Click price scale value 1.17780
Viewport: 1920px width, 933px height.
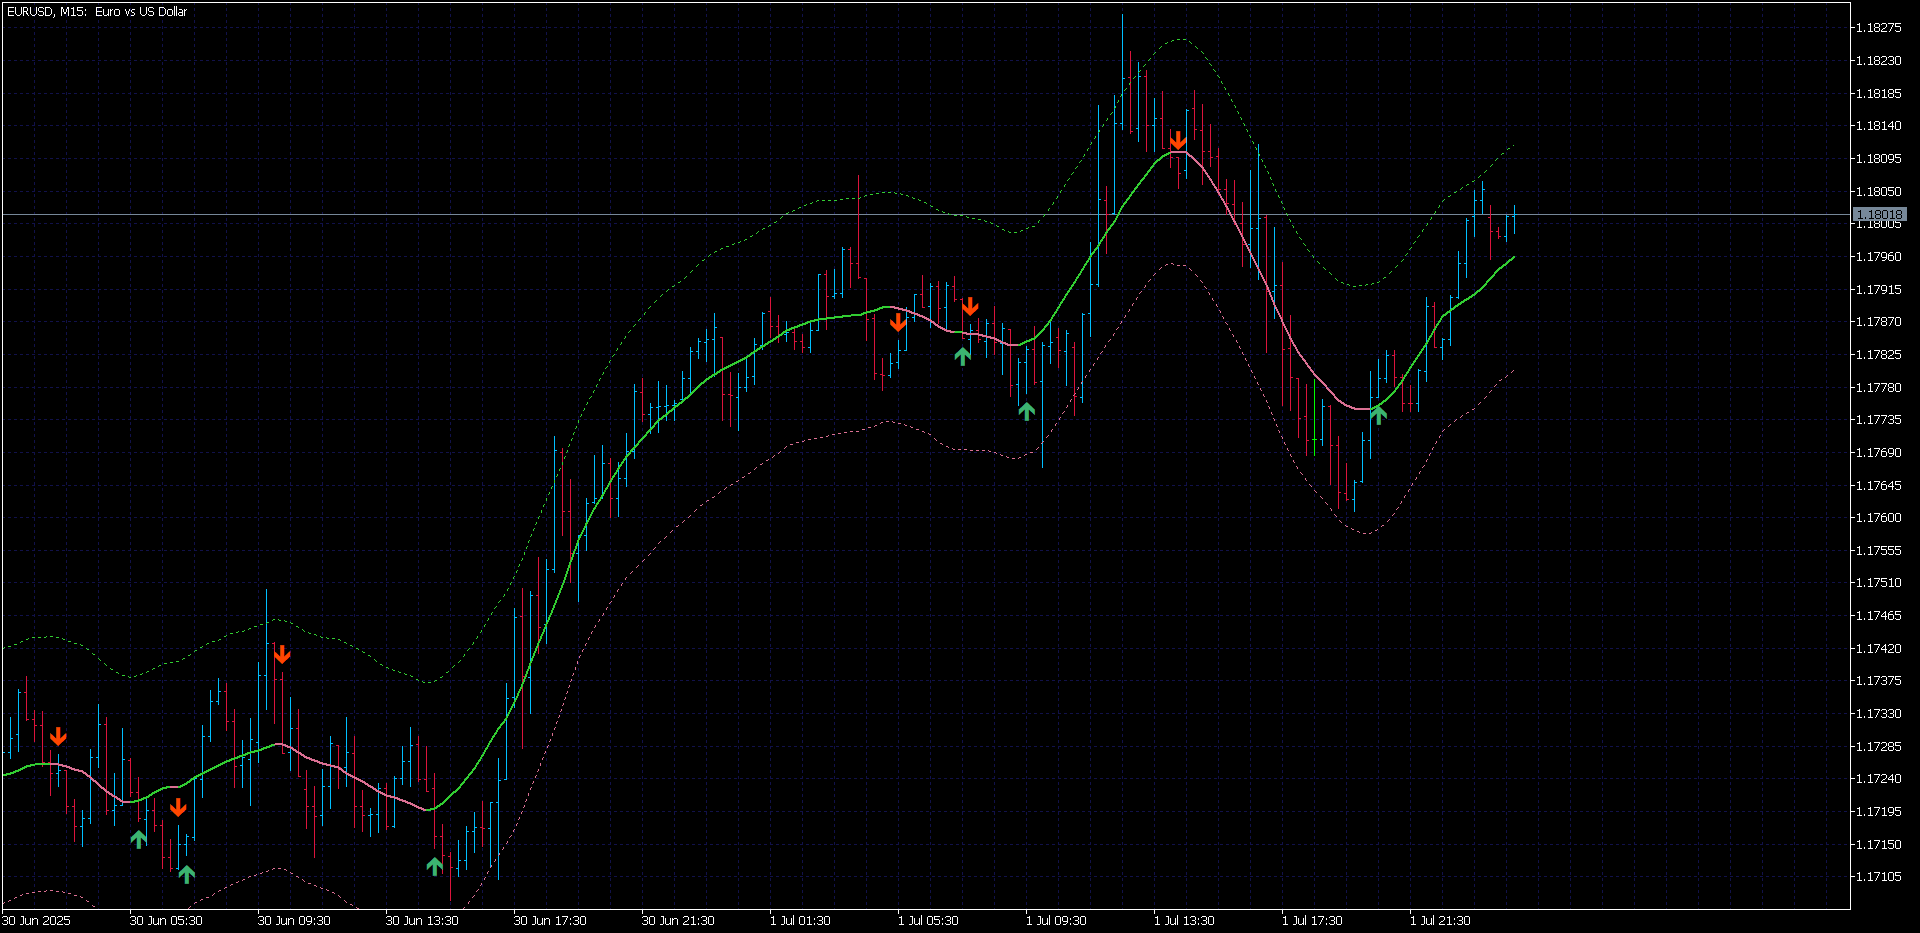1878,388
